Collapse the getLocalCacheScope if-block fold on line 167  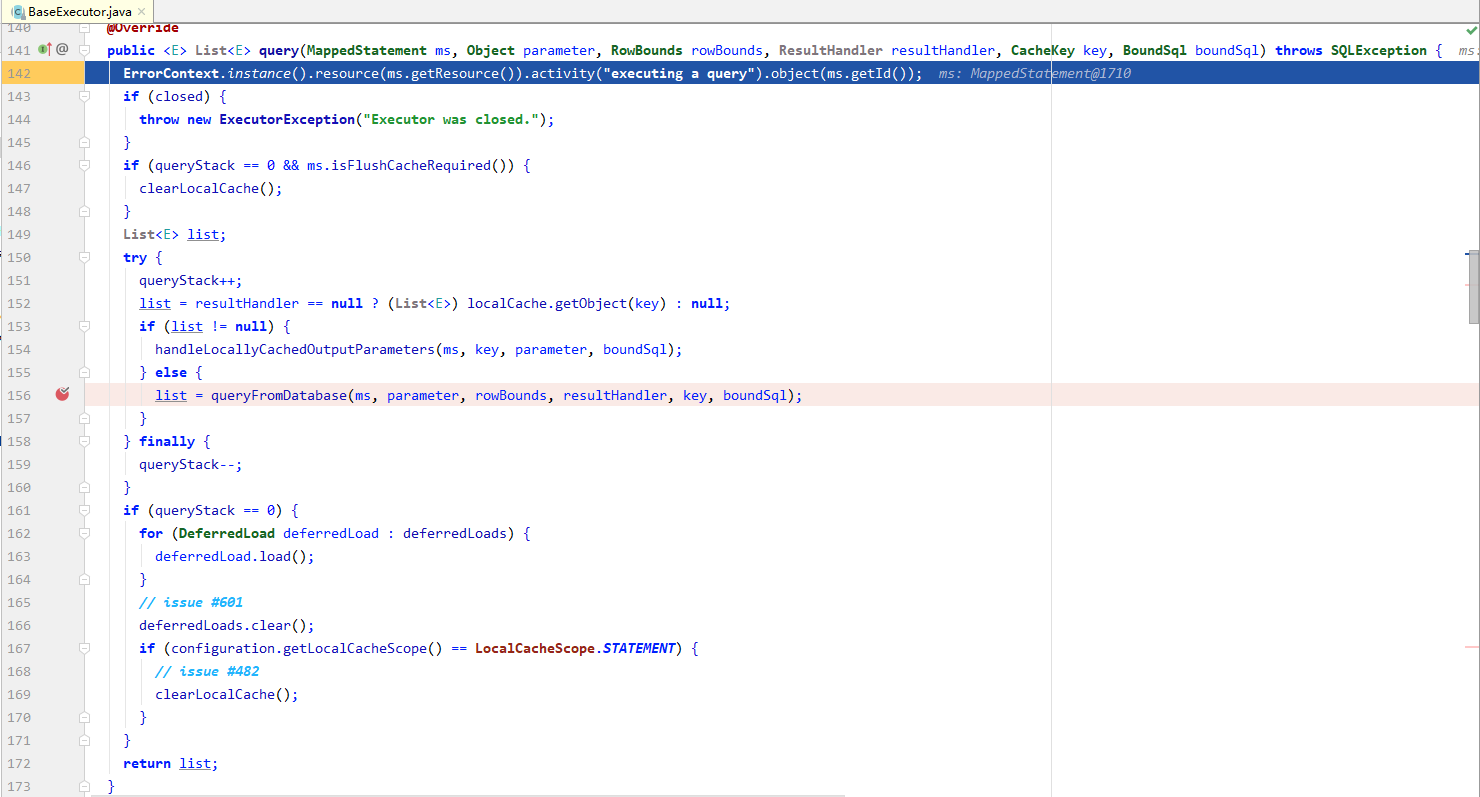pyautogui.click(x=84, y=648)
